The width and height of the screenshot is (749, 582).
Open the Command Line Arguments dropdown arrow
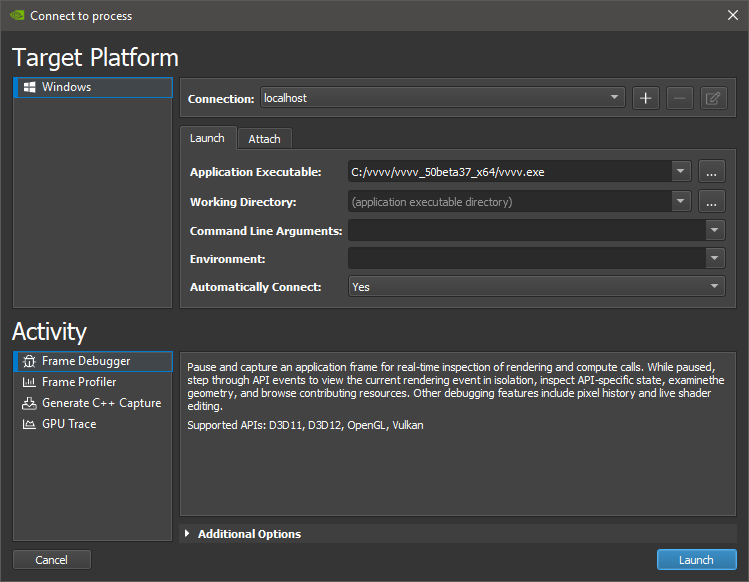click(x=715, y=231)
